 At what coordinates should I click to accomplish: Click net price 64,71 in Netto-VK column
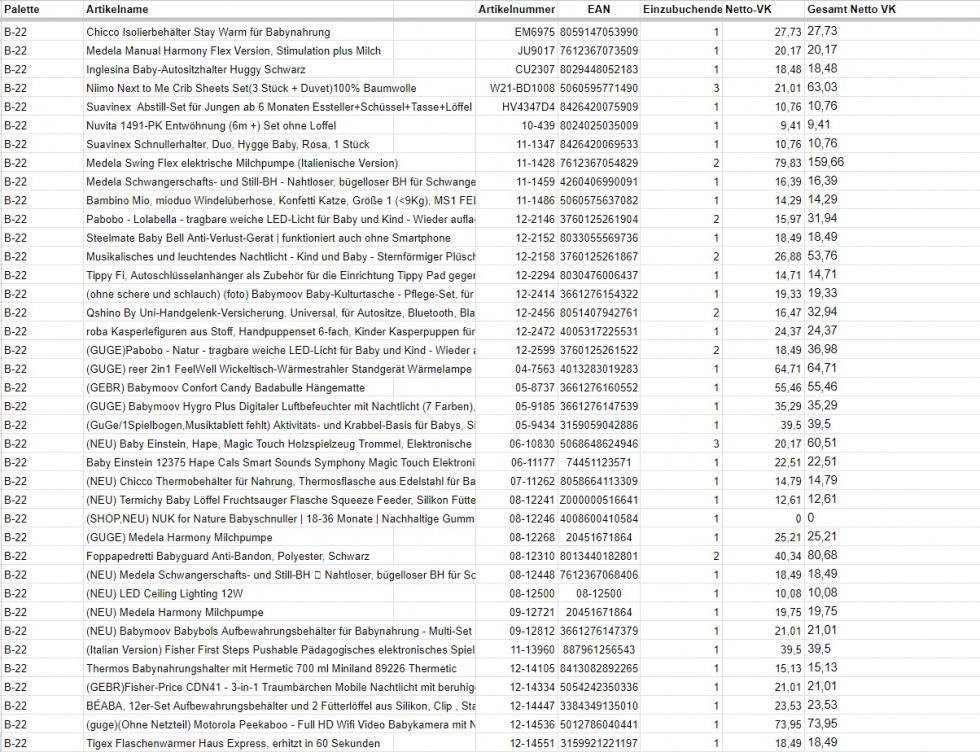[x=788, y=369]
